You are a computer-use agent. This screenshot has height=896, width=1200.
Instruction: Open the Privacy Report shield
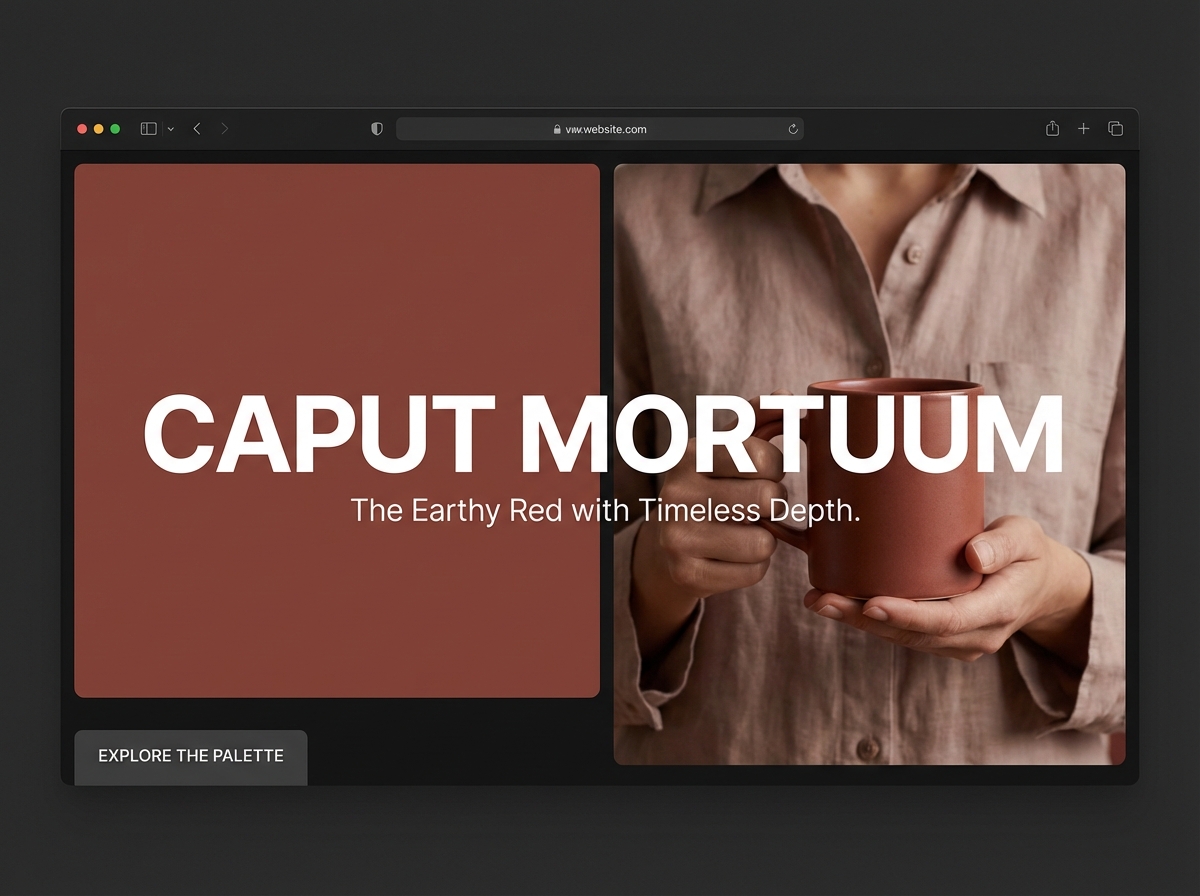pyautogui.click(x=376, y=128)
